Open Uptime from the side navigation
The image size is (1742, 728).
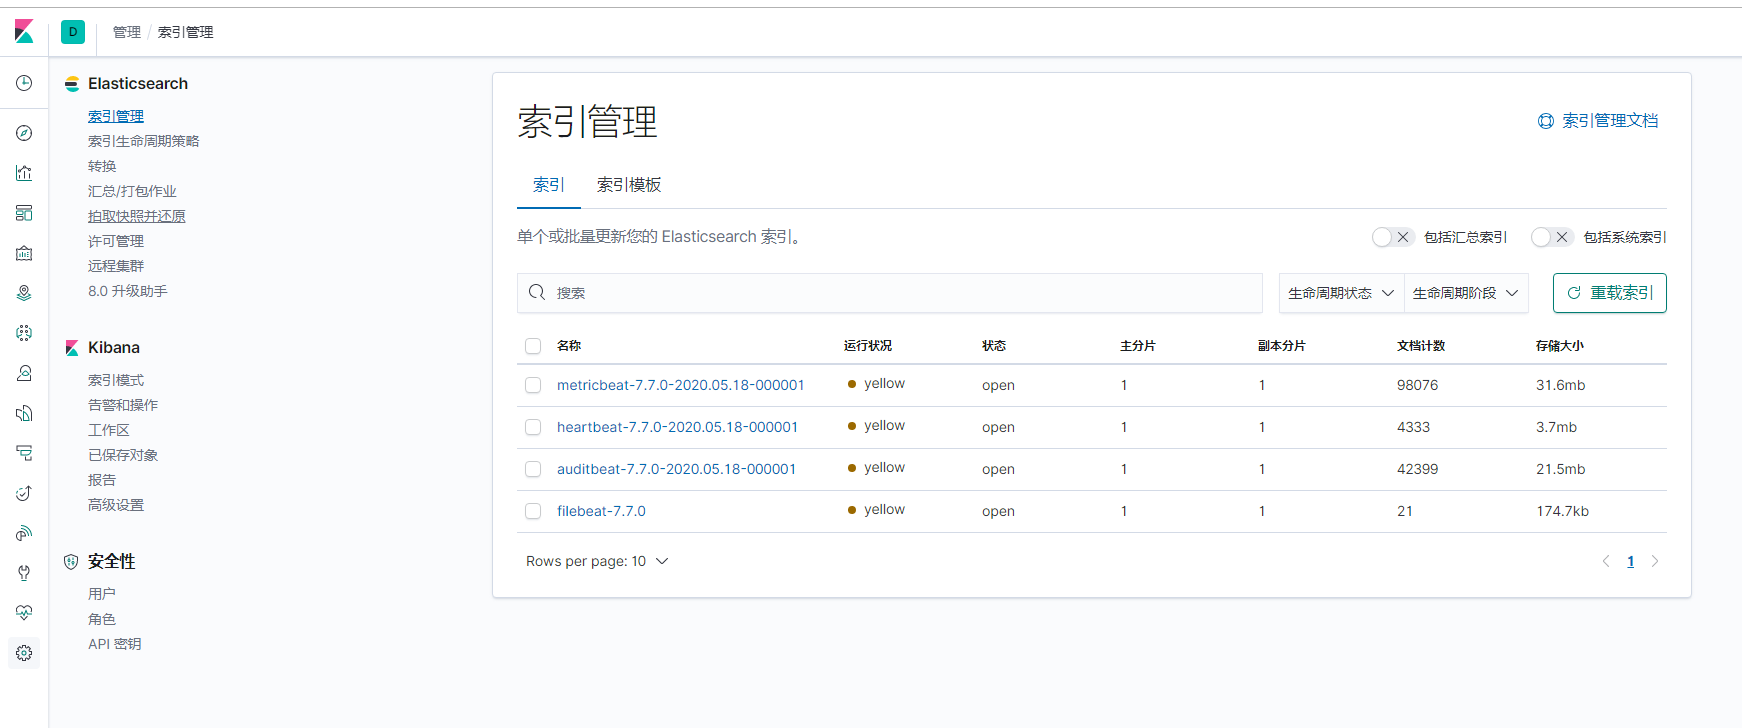point(24,493)
